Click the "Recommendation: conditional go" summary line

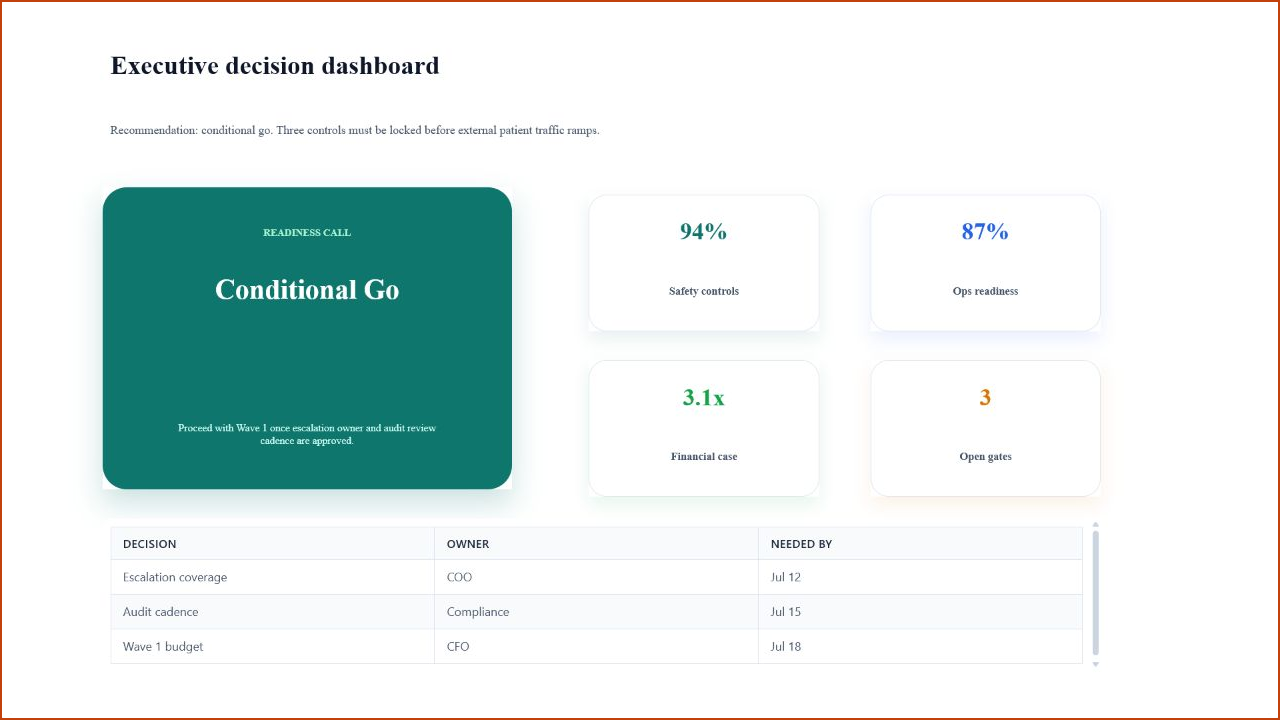[x=355, y=130]
